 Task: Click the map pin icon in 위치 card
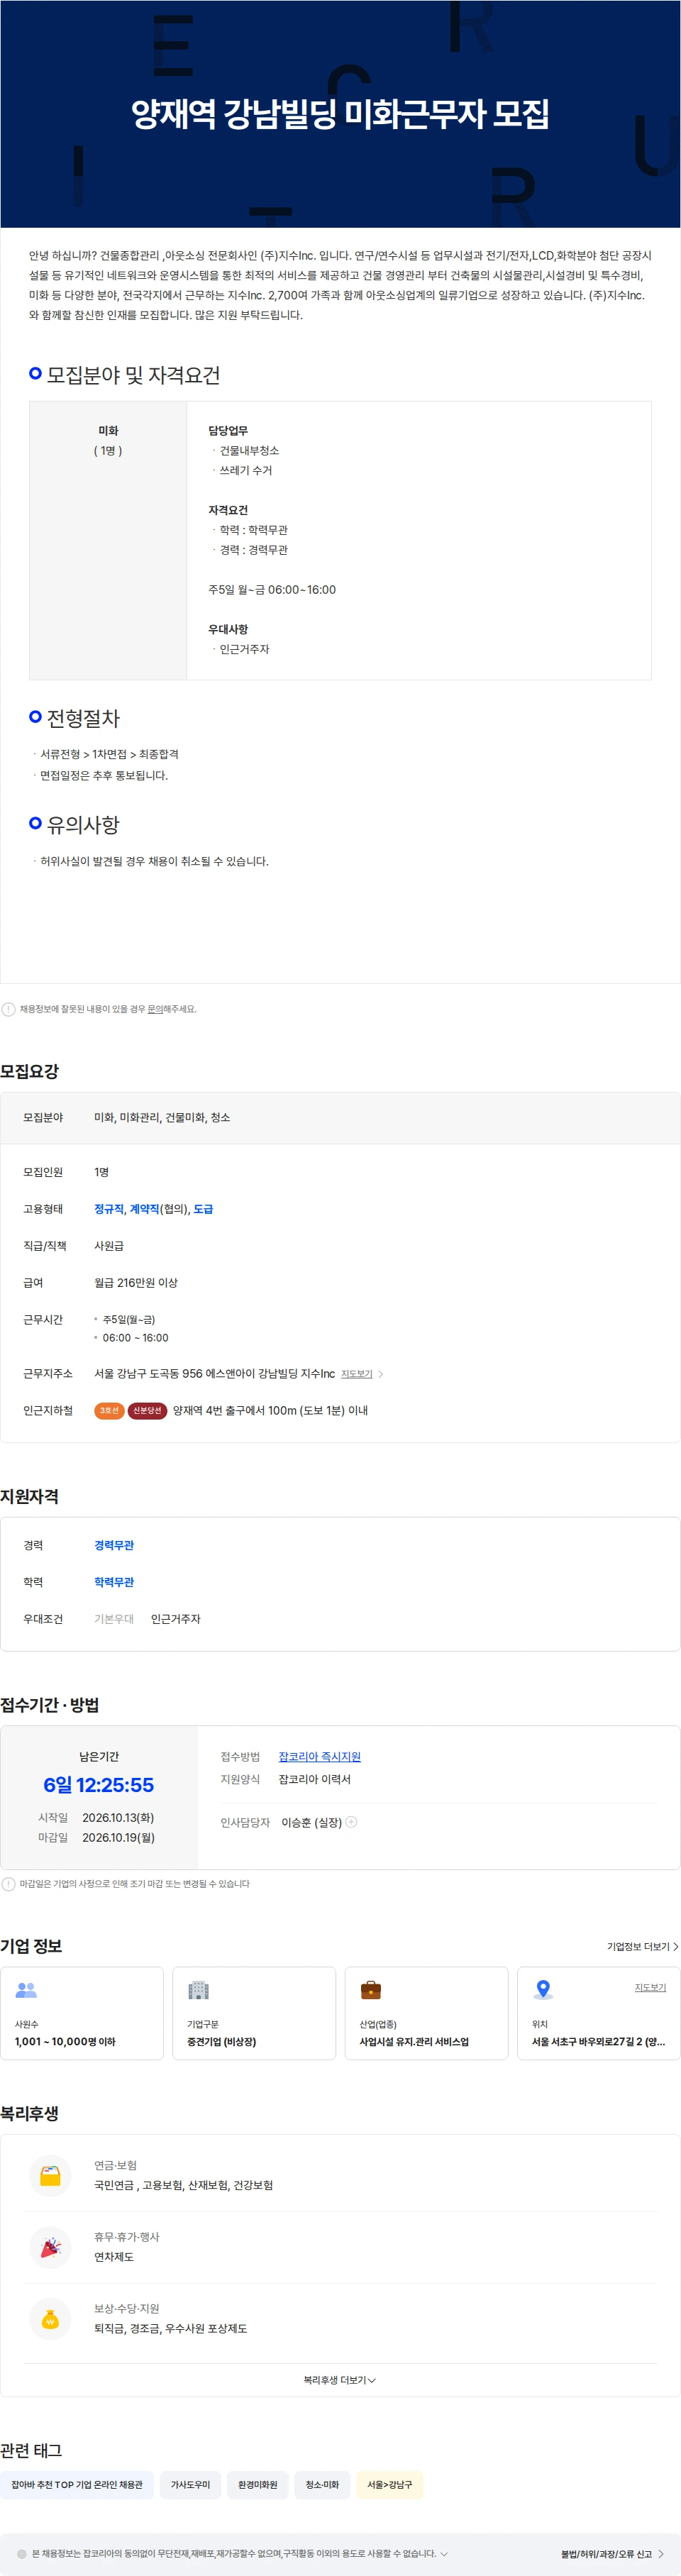tap(543, 1990)
